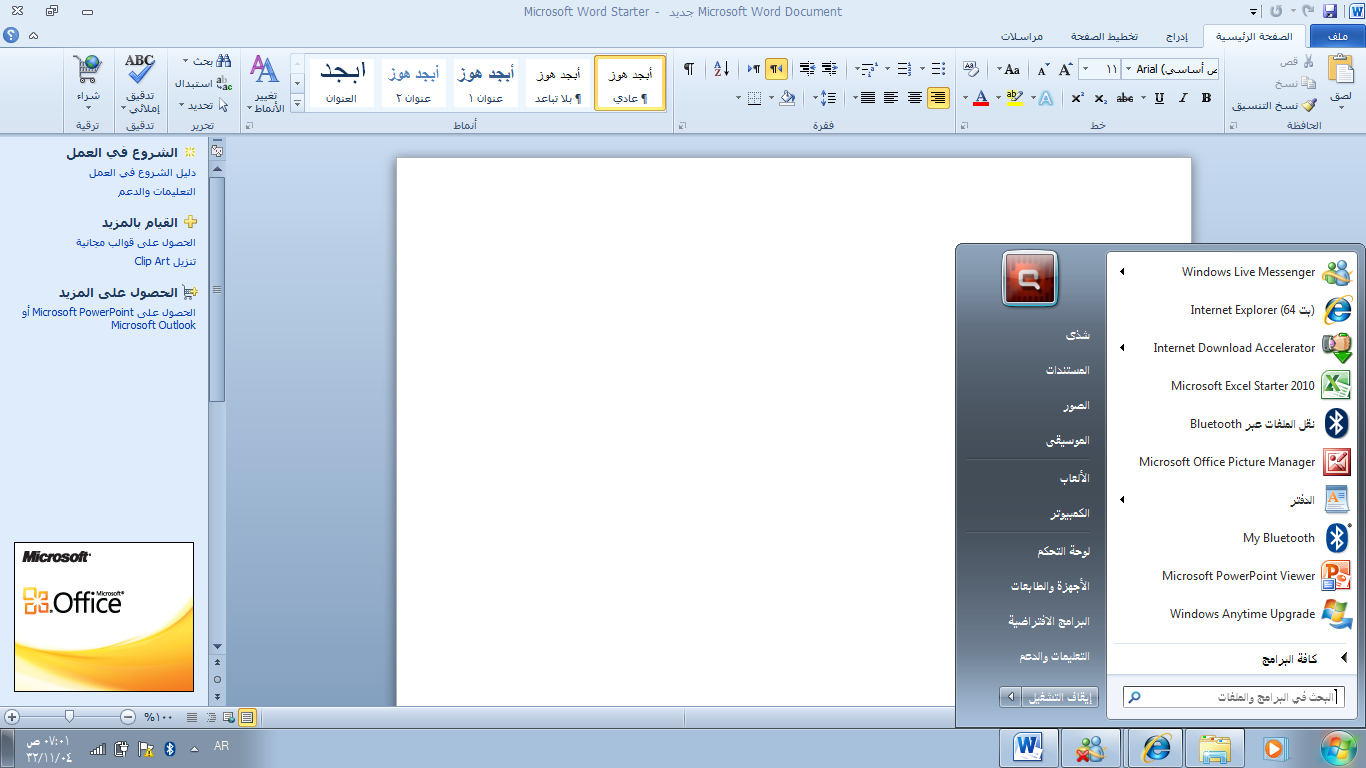Click the Shading paint bucket icon

pos(787,98)
